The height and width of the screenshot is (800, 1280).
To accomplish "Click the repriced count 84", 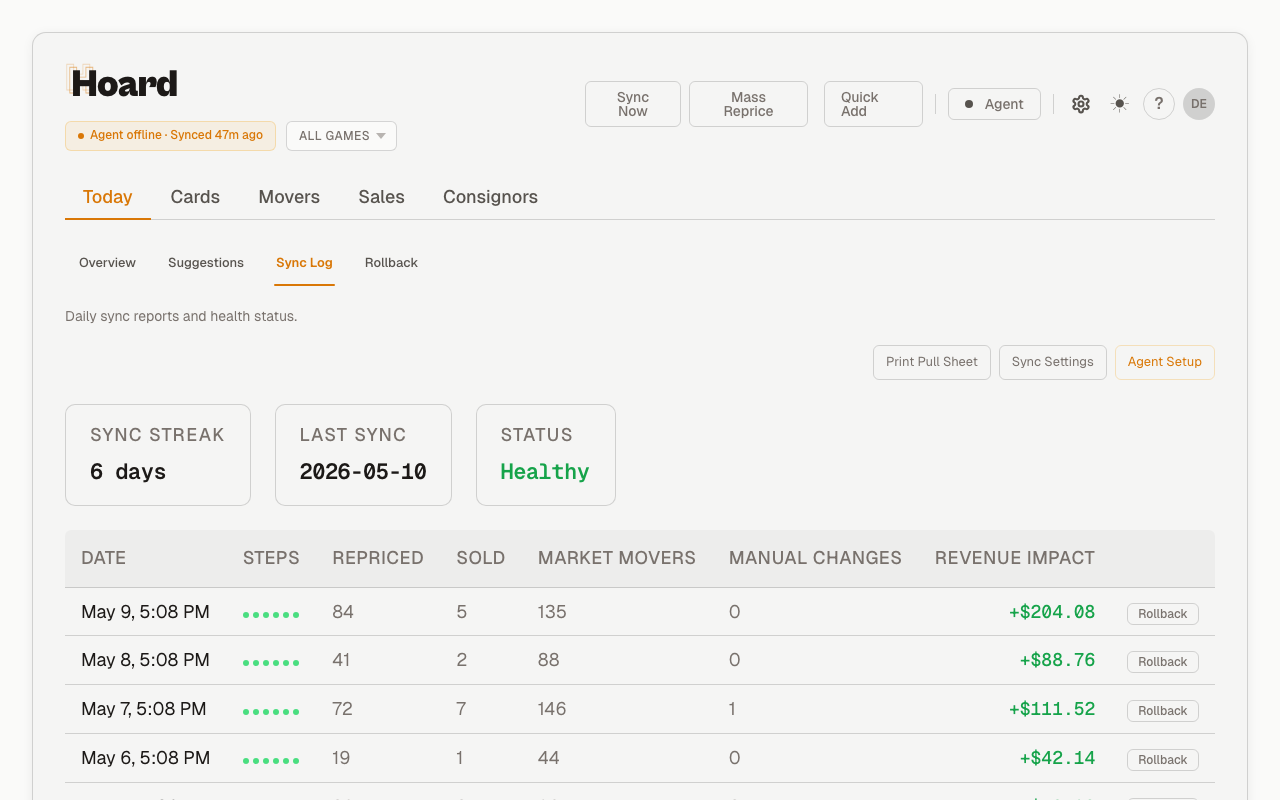I will (343, 612).
